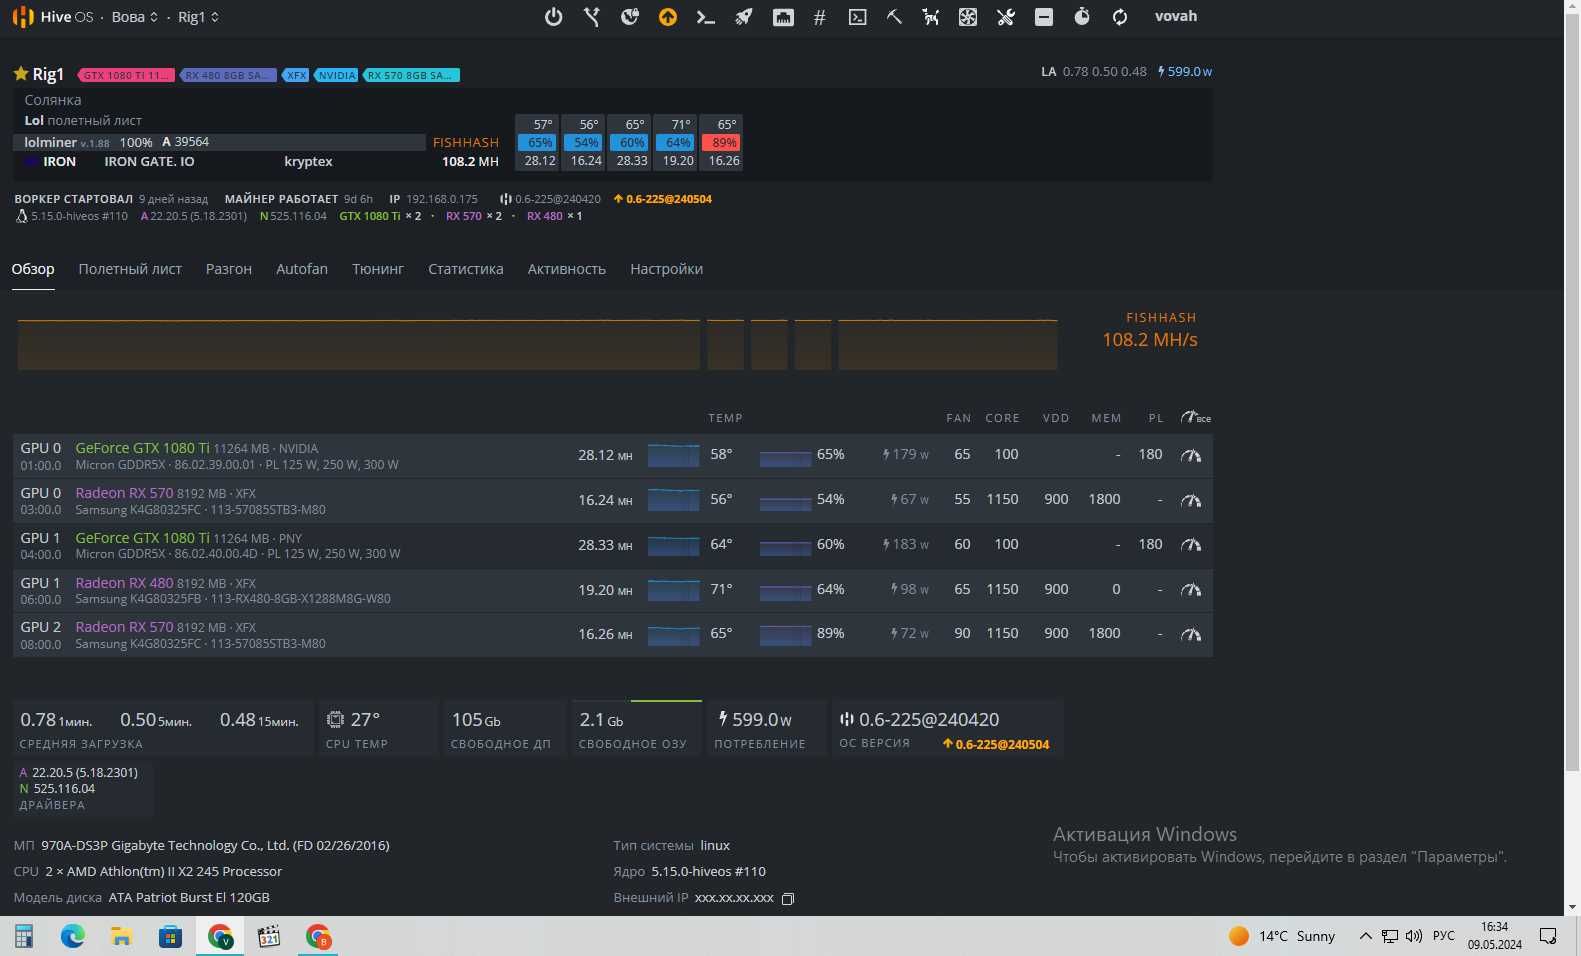The image size is (1581, 956).
Task: Click the wrench and screwdriver tools icon
Action: (1006, 17)
